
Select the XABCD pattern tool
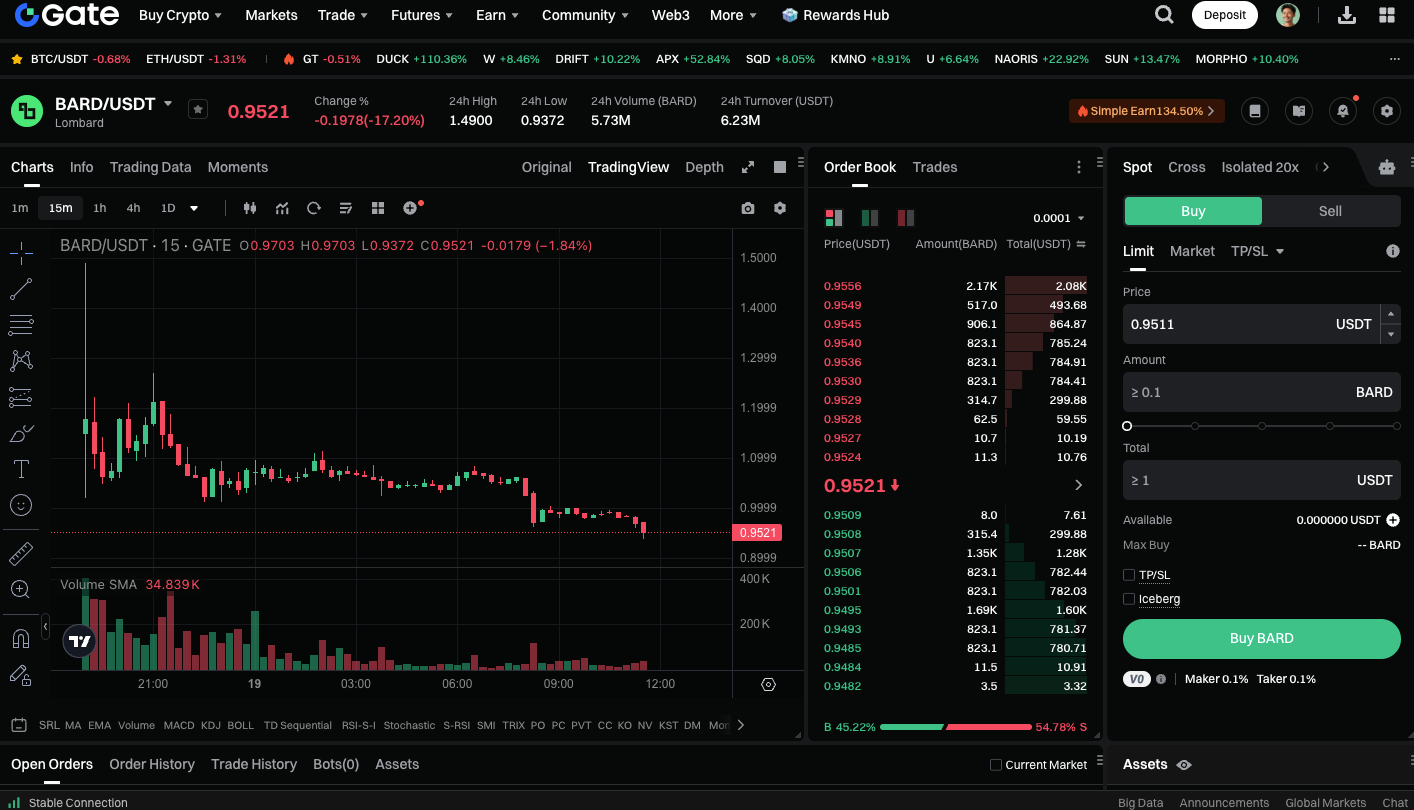(21, 361)
